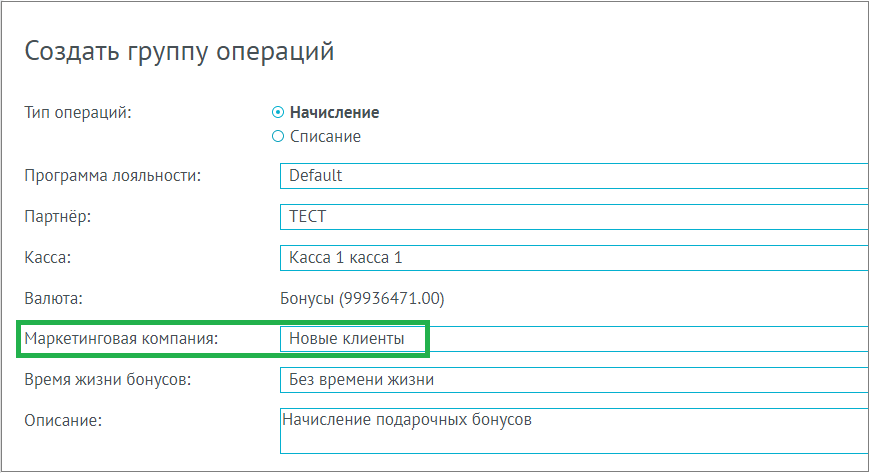Open the Партнёр dropdown showing ТЕСТ
The width and height of the screenshot is (869, 473).
574,217
